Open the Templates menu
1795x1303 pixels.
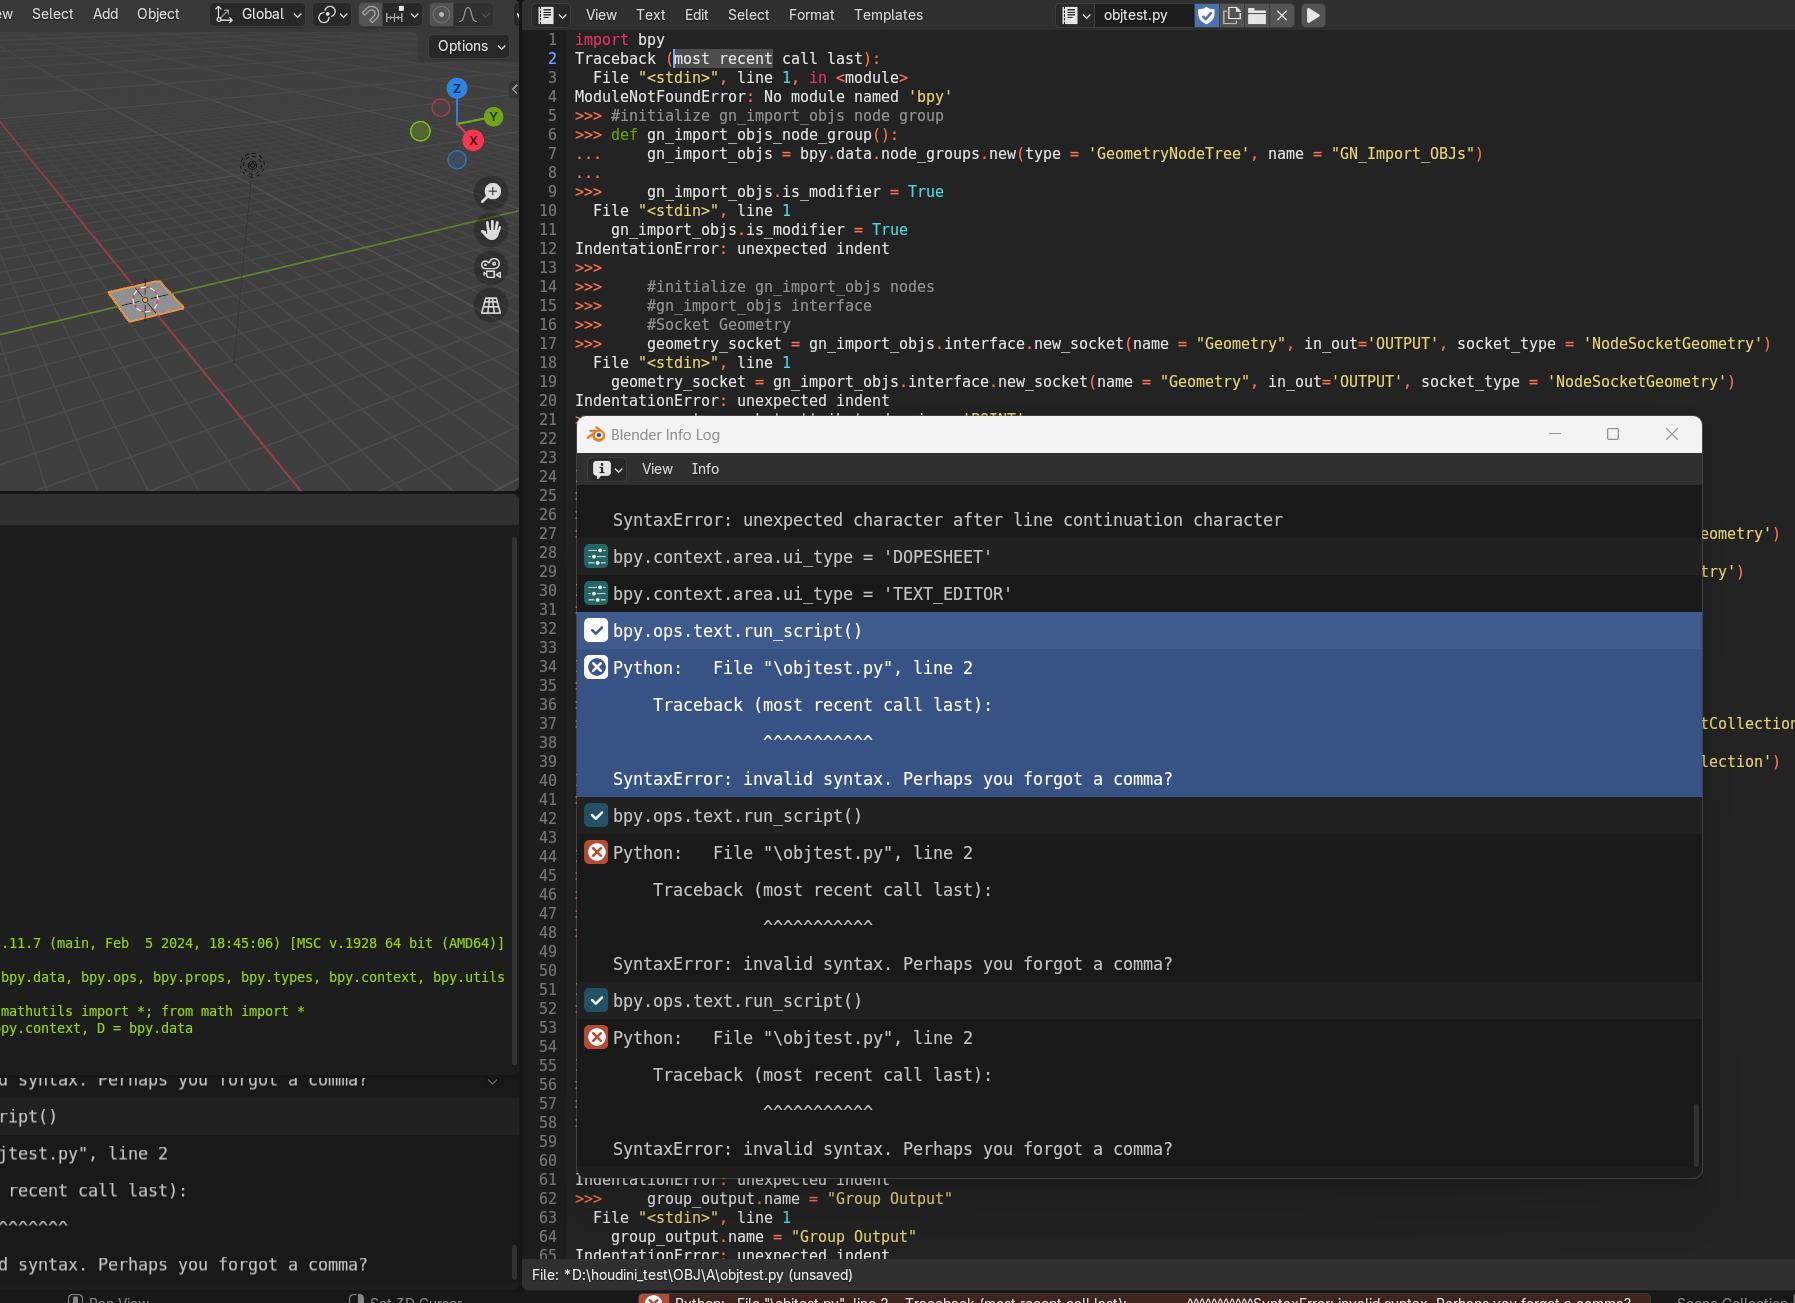click(888, 15)
